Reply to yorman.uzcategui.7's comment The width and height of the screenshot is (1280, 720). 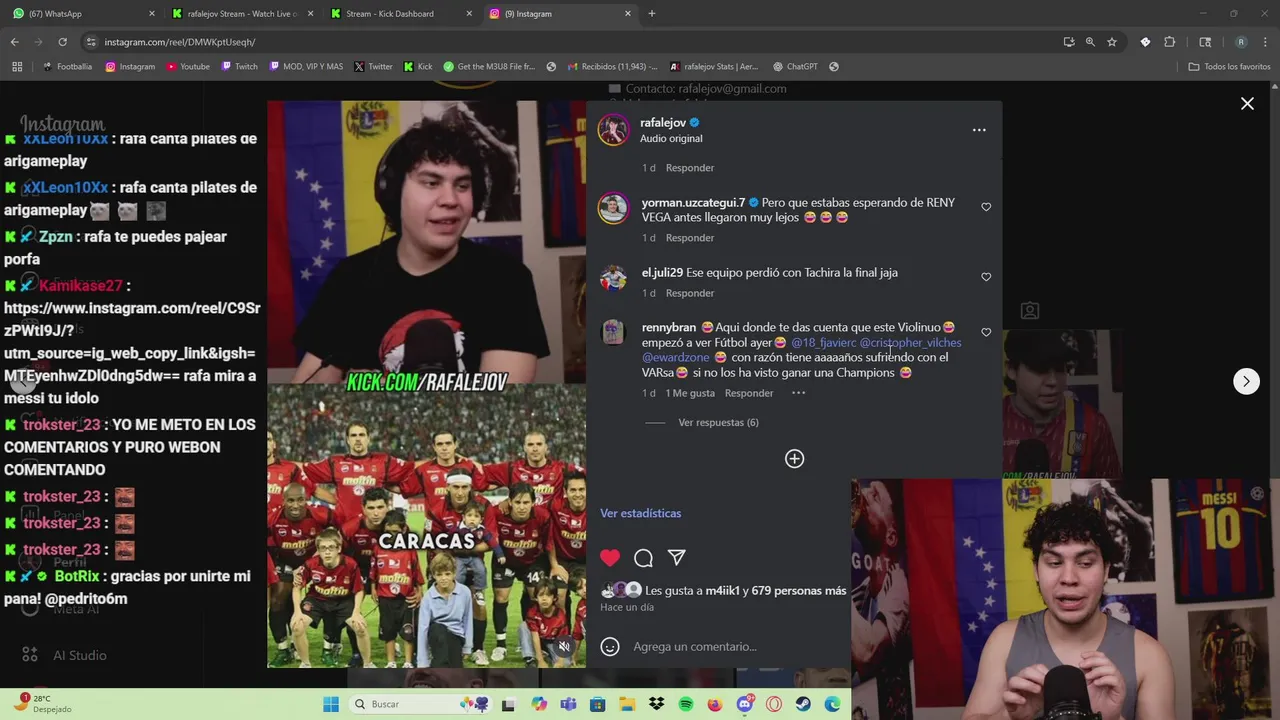click(x=690, y=238)
